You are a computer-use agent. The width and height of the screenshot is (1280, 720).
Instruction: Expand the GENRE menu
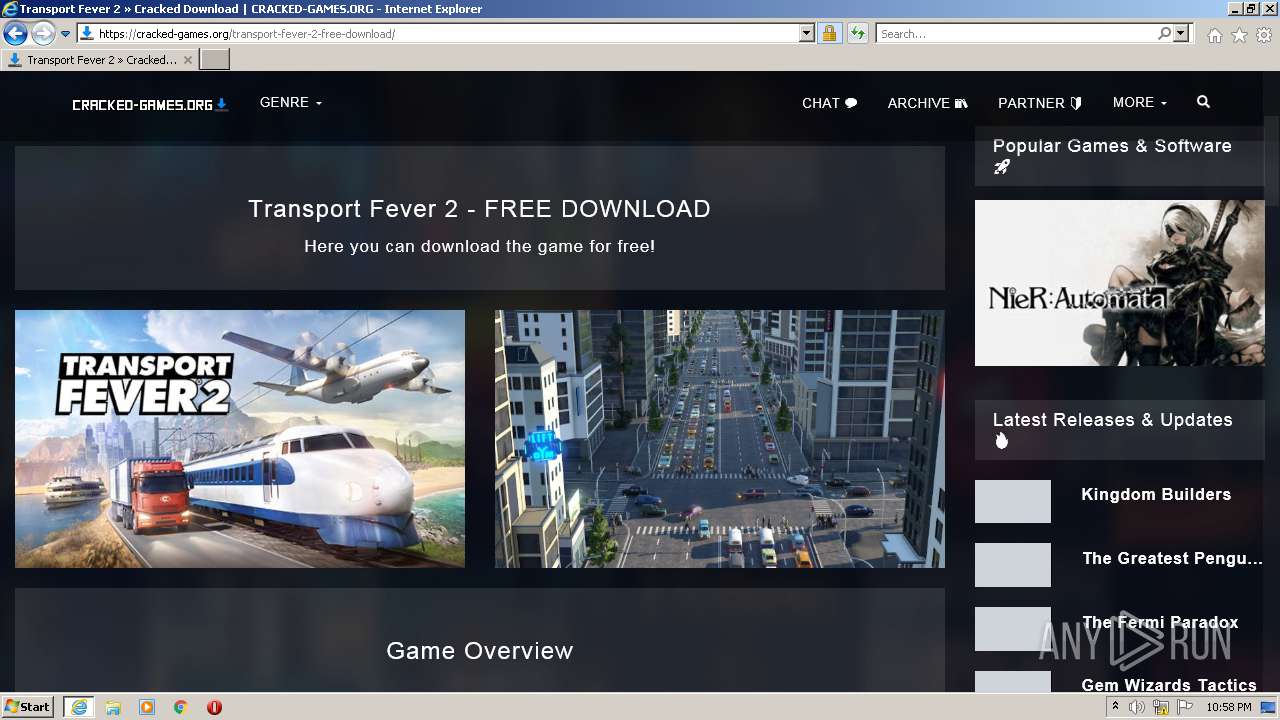(x=291, y=103)
